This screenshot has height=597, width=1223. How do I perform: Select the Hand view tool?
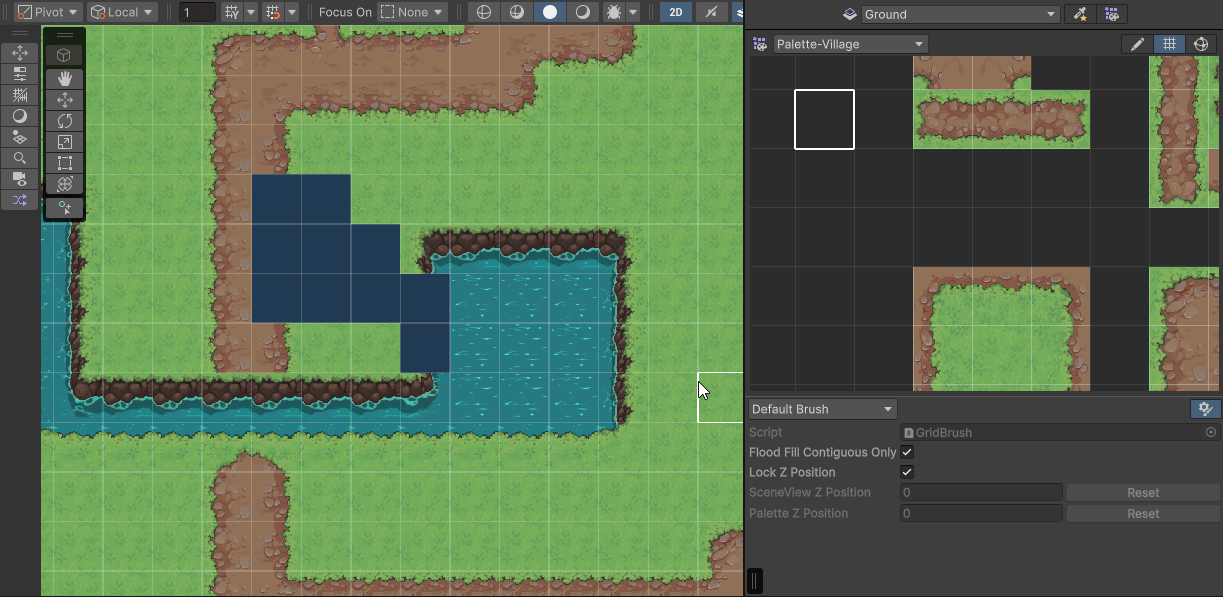pos(64,78)
